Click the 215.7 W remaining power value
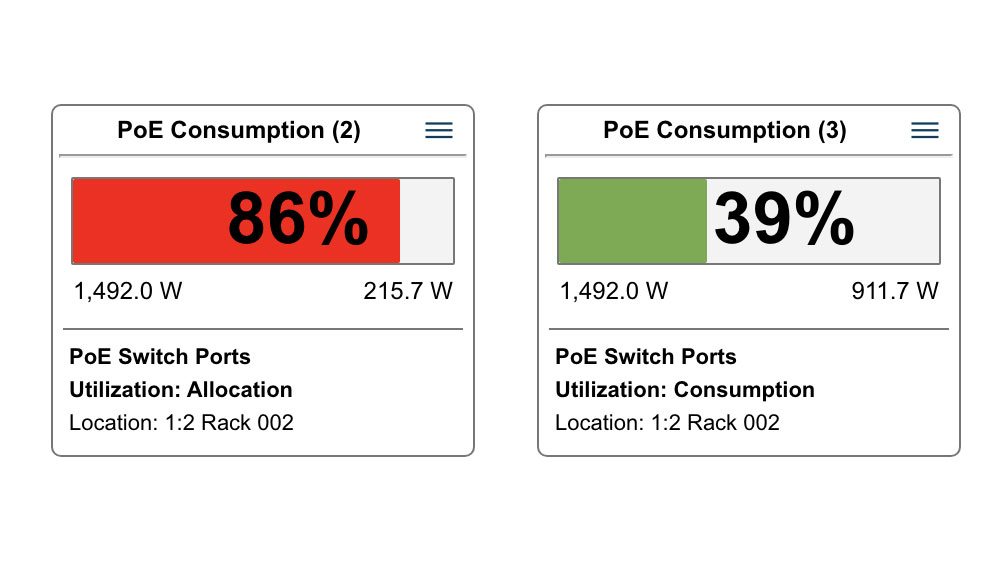The width and height of the screenshot is (1000, 562). pos(408,292)
